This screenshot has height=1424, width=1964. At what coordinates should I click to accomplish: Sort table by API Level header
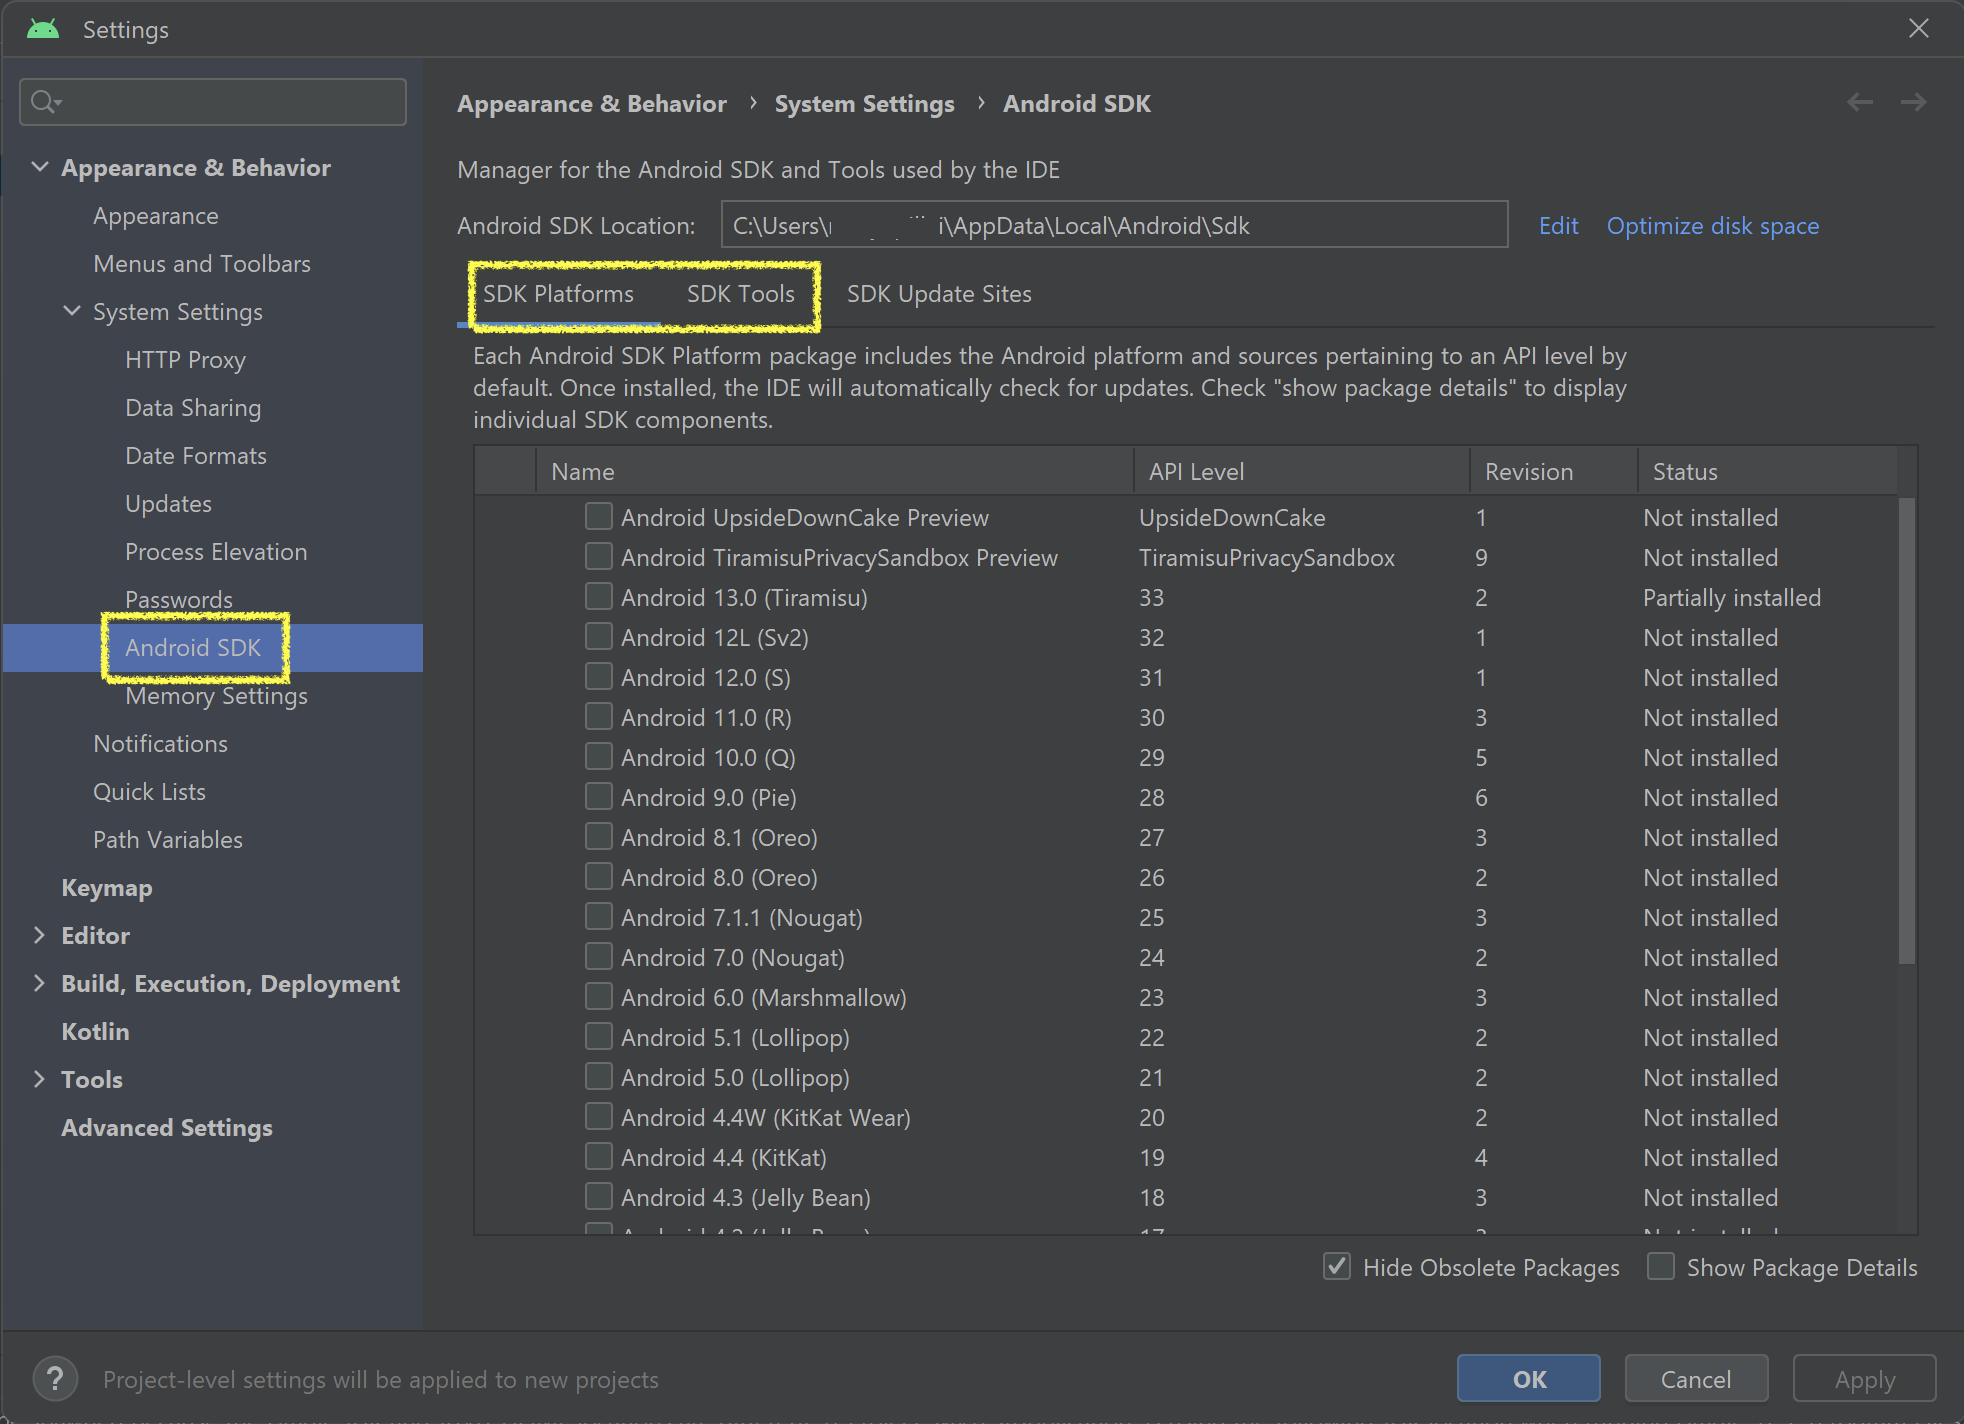(x=1301, y=471)
